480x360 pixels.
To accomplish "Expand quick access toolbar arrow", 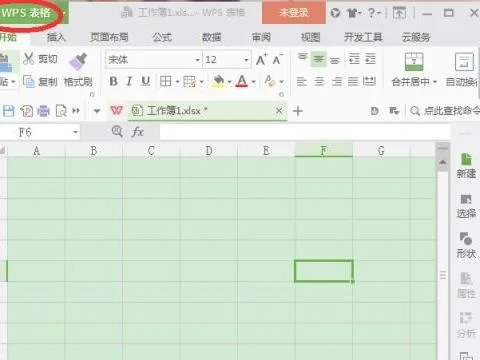I will (97, 111).
